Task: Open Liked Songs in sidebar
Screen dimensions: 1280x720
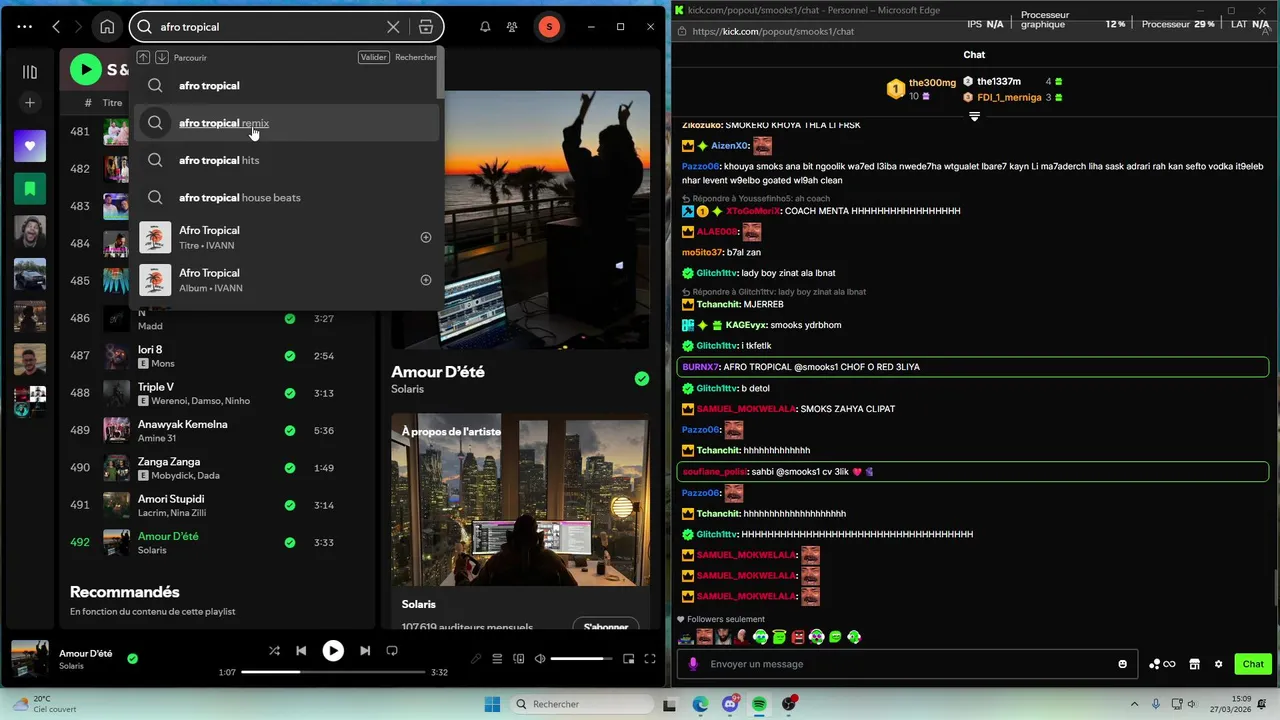Action: (30, 146)
